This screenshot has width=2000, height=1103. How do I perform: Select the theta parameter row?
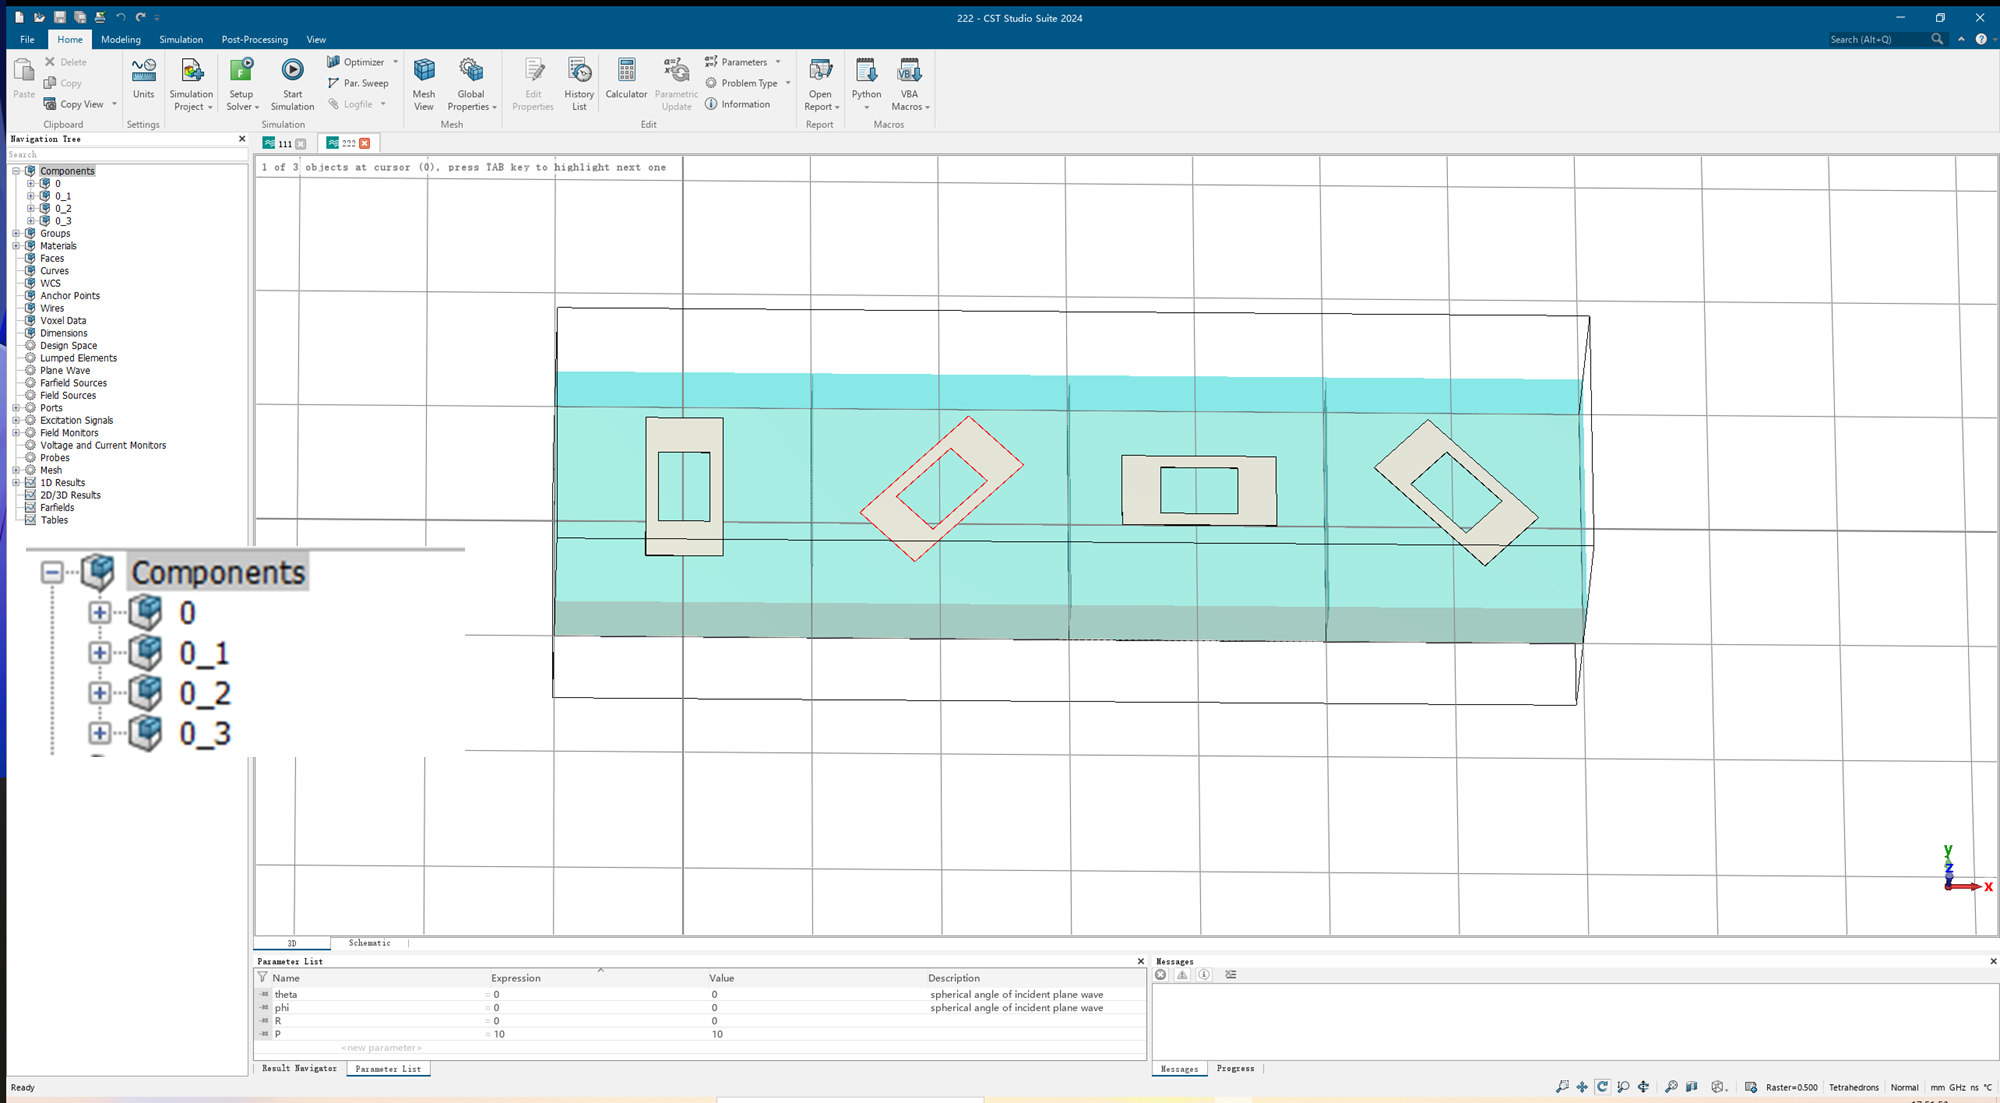coord(700,994)
